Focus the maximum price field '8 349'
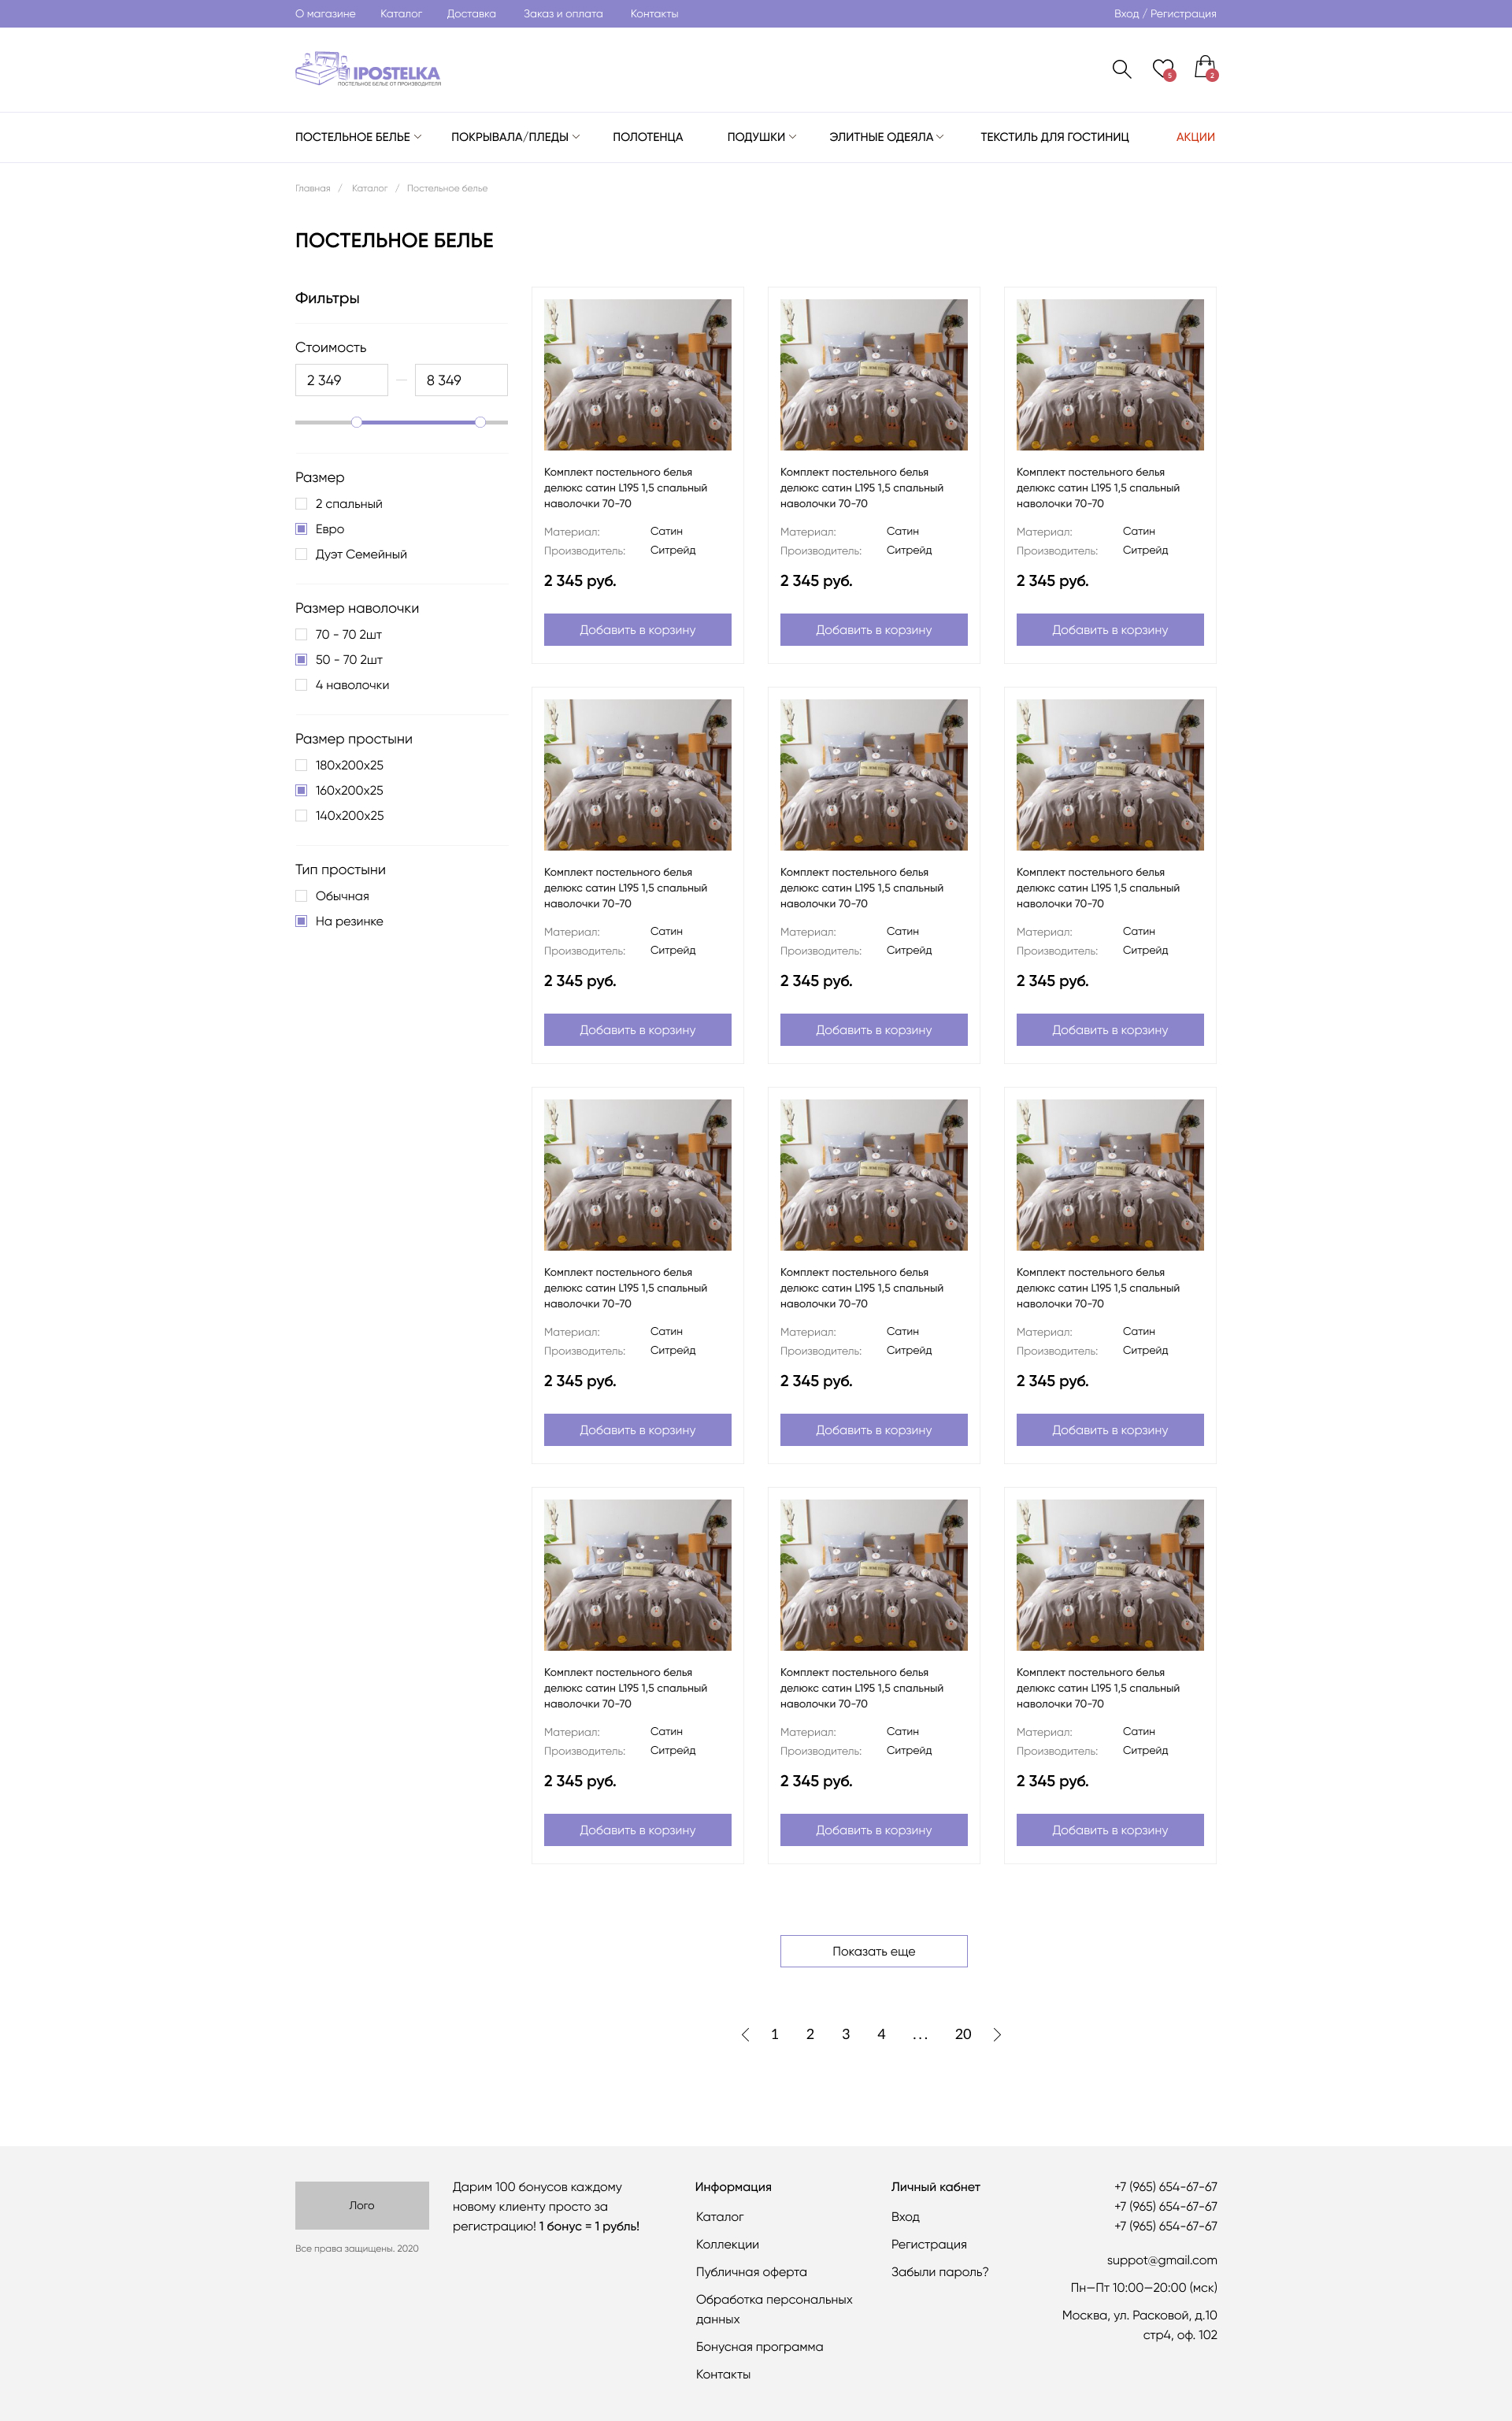1512x2421 pixels. [x=461, y=380]
